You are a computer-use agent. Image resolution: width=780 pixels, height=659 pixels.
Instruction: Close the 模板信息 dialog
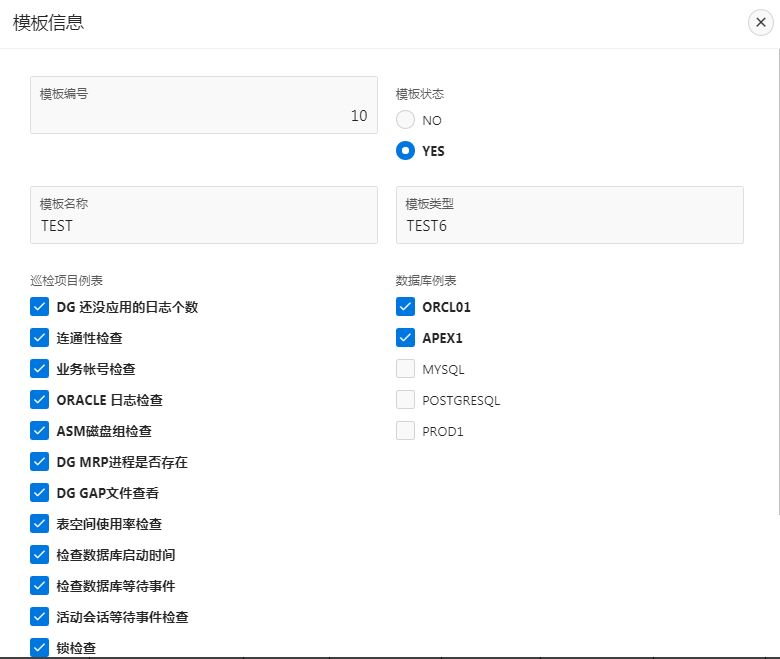coord(761,23)
